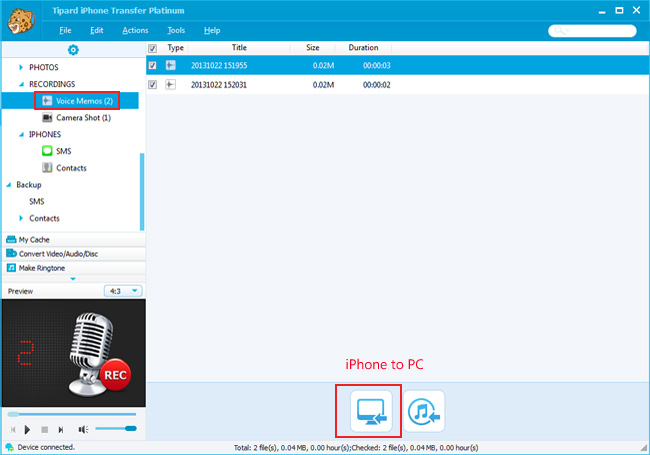Uncheck memo 20131022 152031 checkbox

click(x=153, y=85)
